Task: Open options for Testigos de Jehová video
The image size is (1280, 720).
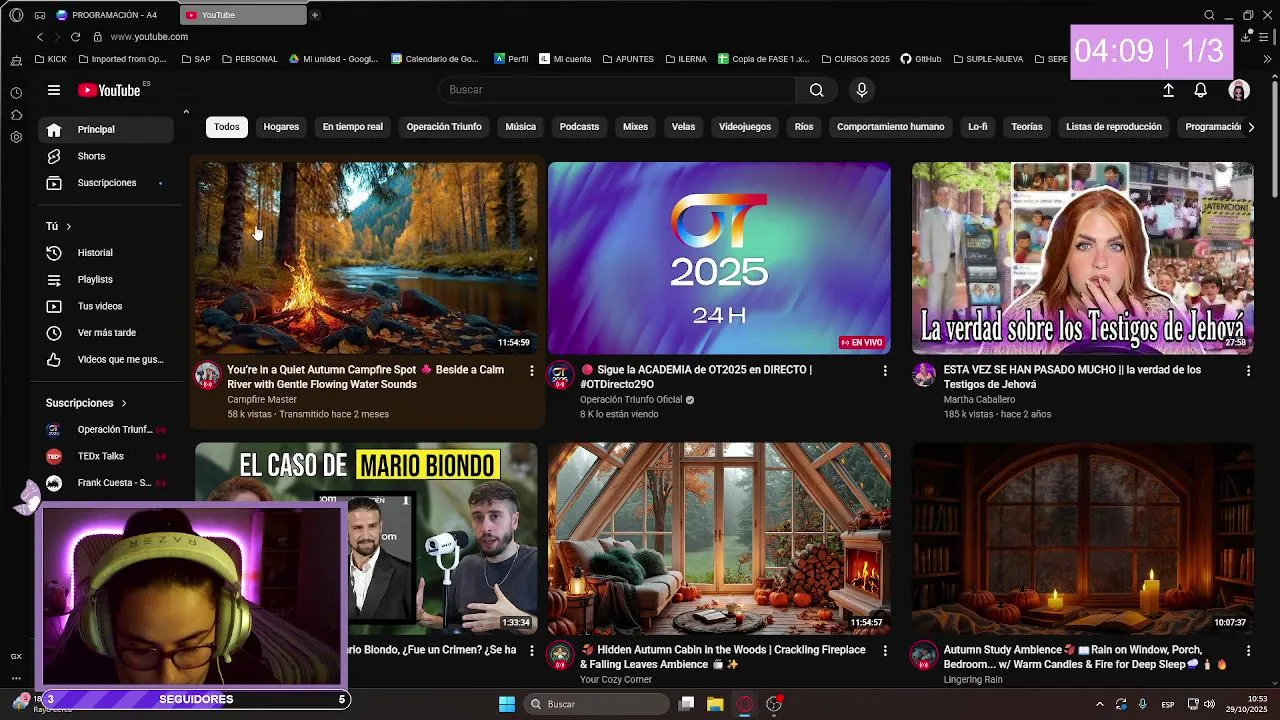Action: tap(1248, 371)
